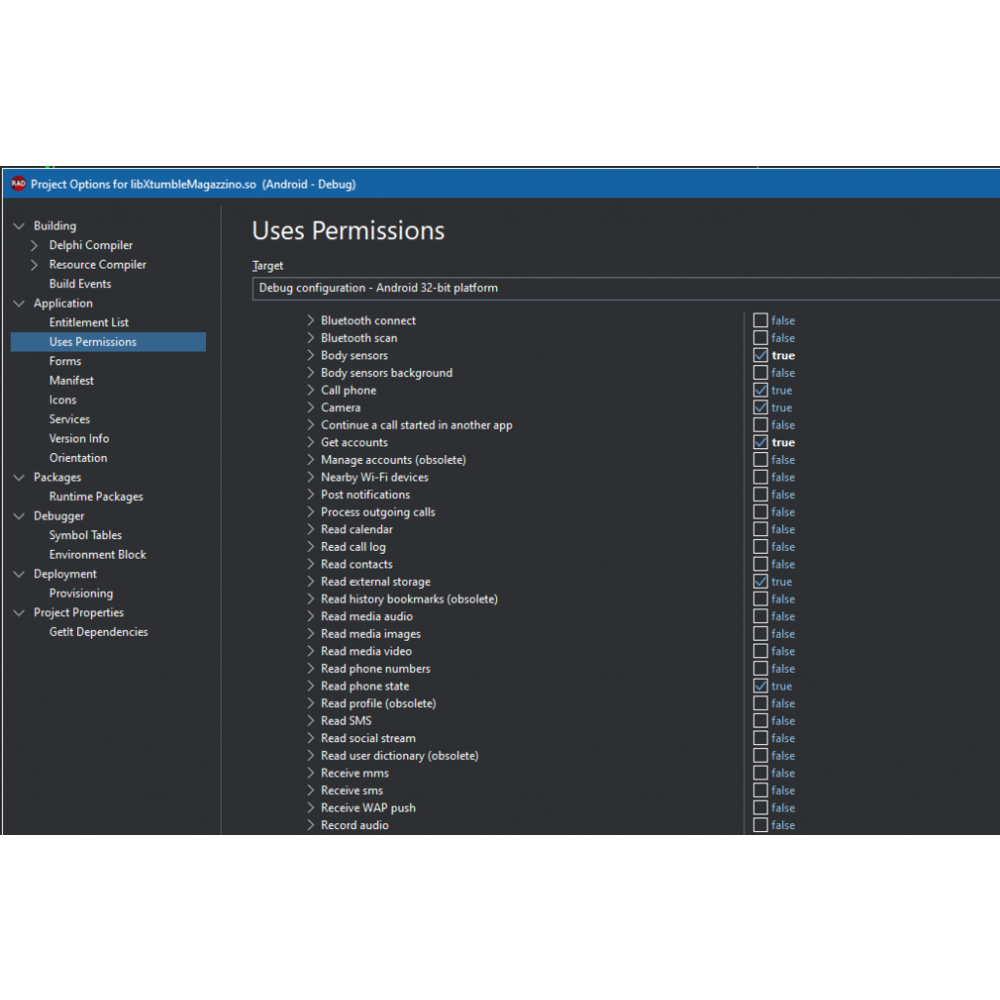Image resolution: width=1000 pixels, height=1000 pixels.
Task: Open the Manifest options page
Action: (71, 381)
